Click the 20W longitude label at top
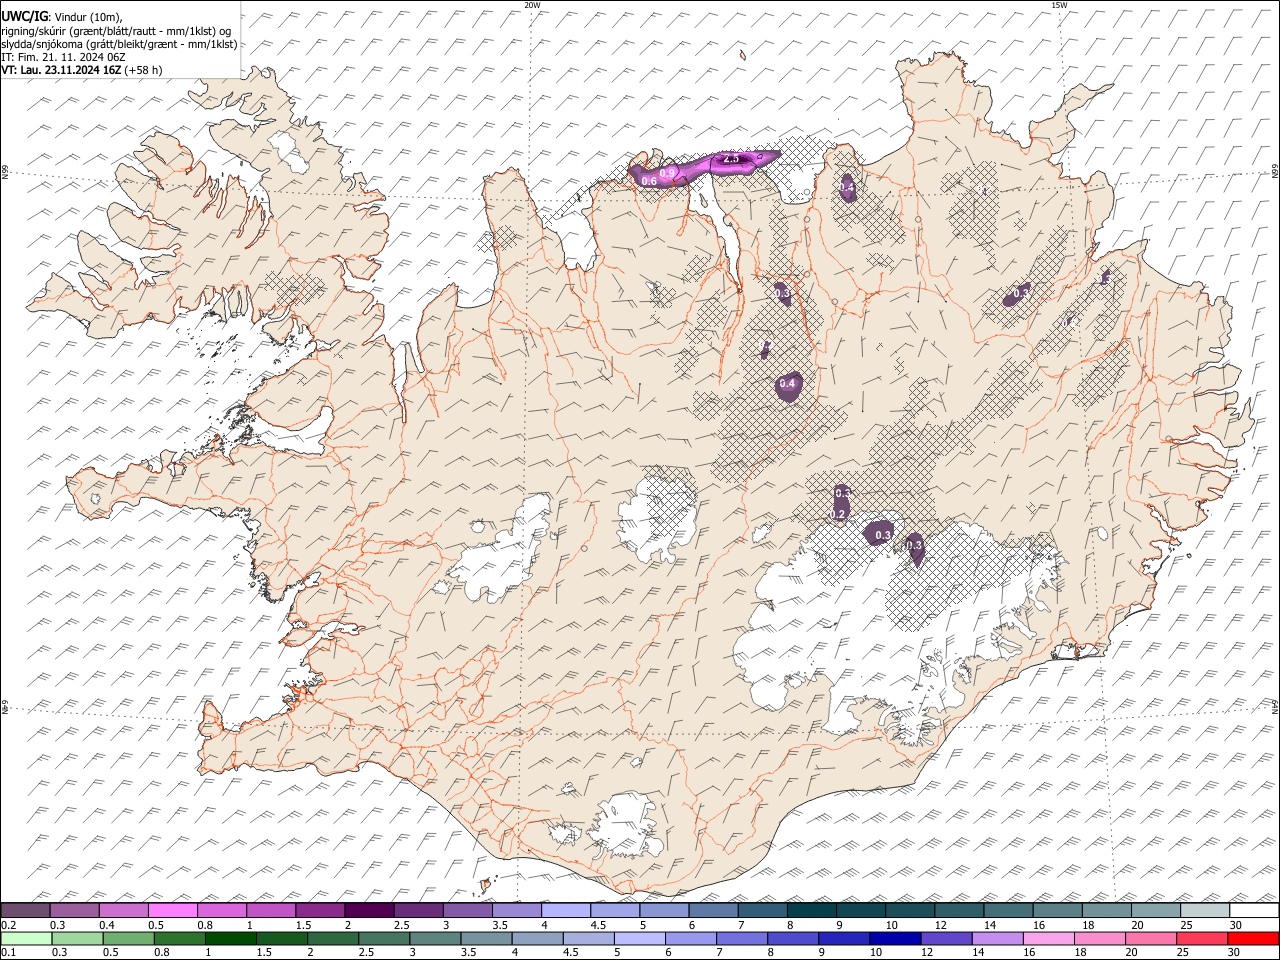 point(532,5)
